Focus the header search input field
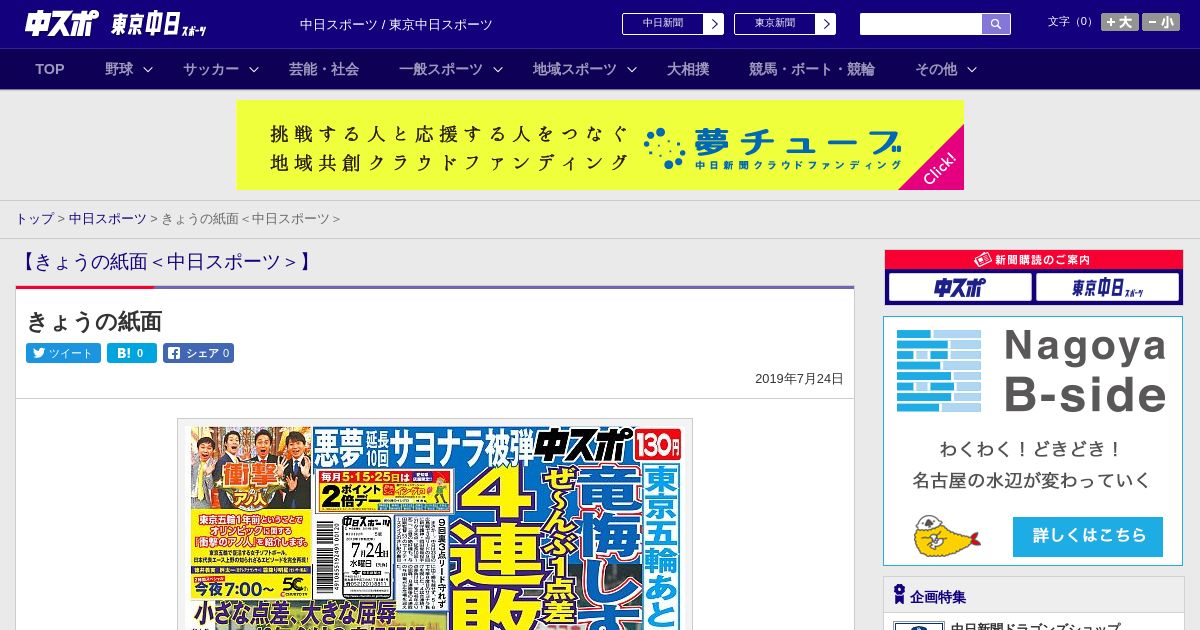 (921, 24)
